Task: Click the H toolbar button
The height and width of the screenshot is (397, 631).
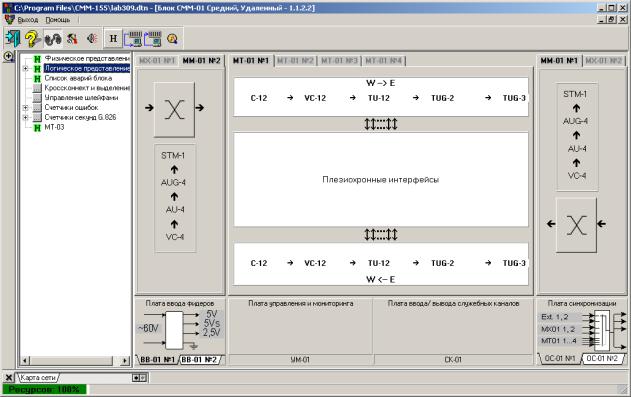Action: point(113,39)
